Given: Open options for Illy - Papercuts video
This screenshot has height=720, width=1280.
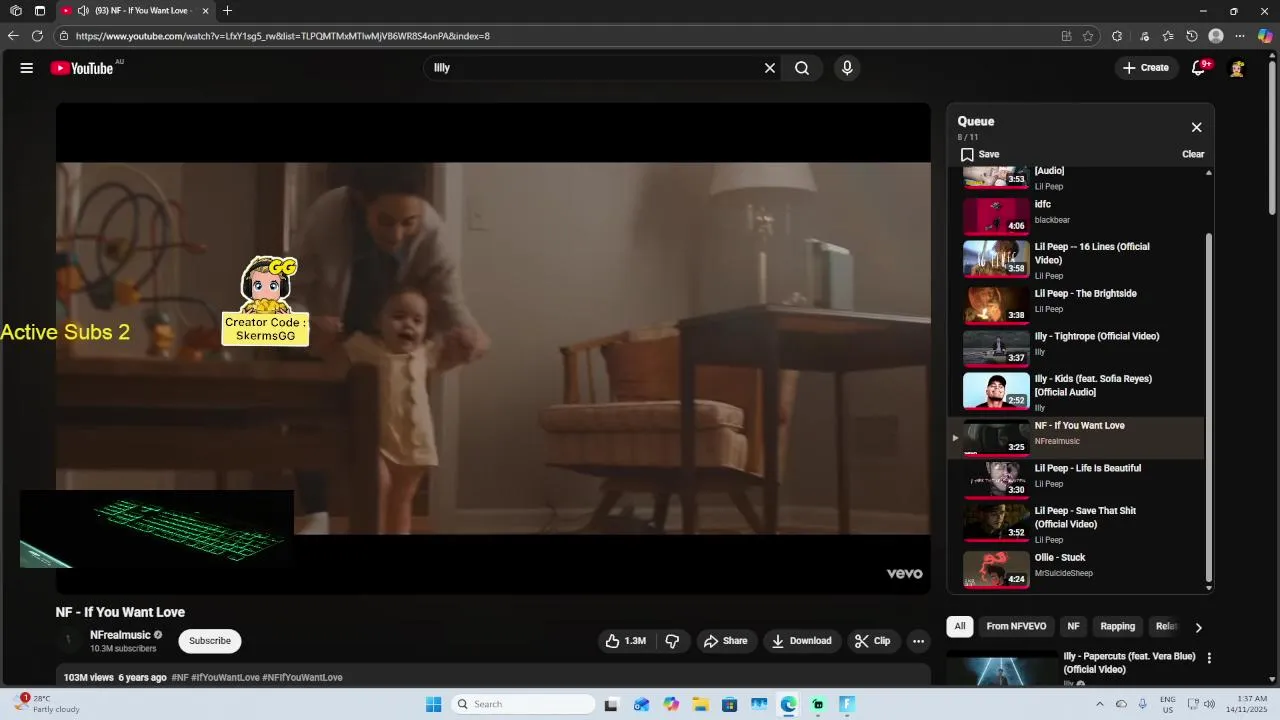Looking at the screenshot, I should (x=1209, y=658).
